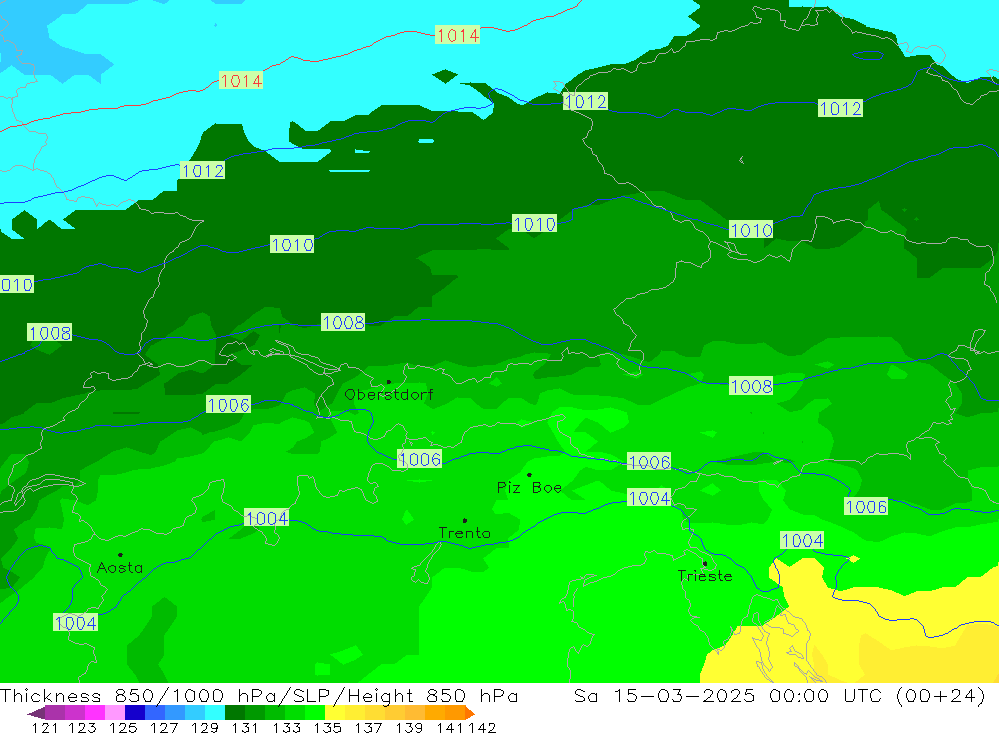Pick the cyan swatch in the color scale
Image resolution: width=1000 pixels, height=733 pixels.
click(x=215, y=713)
